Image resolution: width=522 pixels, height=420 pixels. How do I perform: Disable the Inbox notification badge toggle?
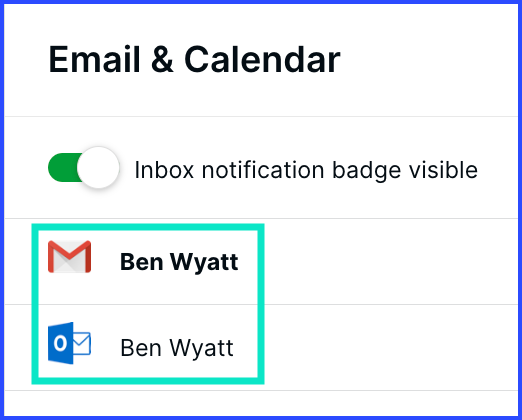84,167
